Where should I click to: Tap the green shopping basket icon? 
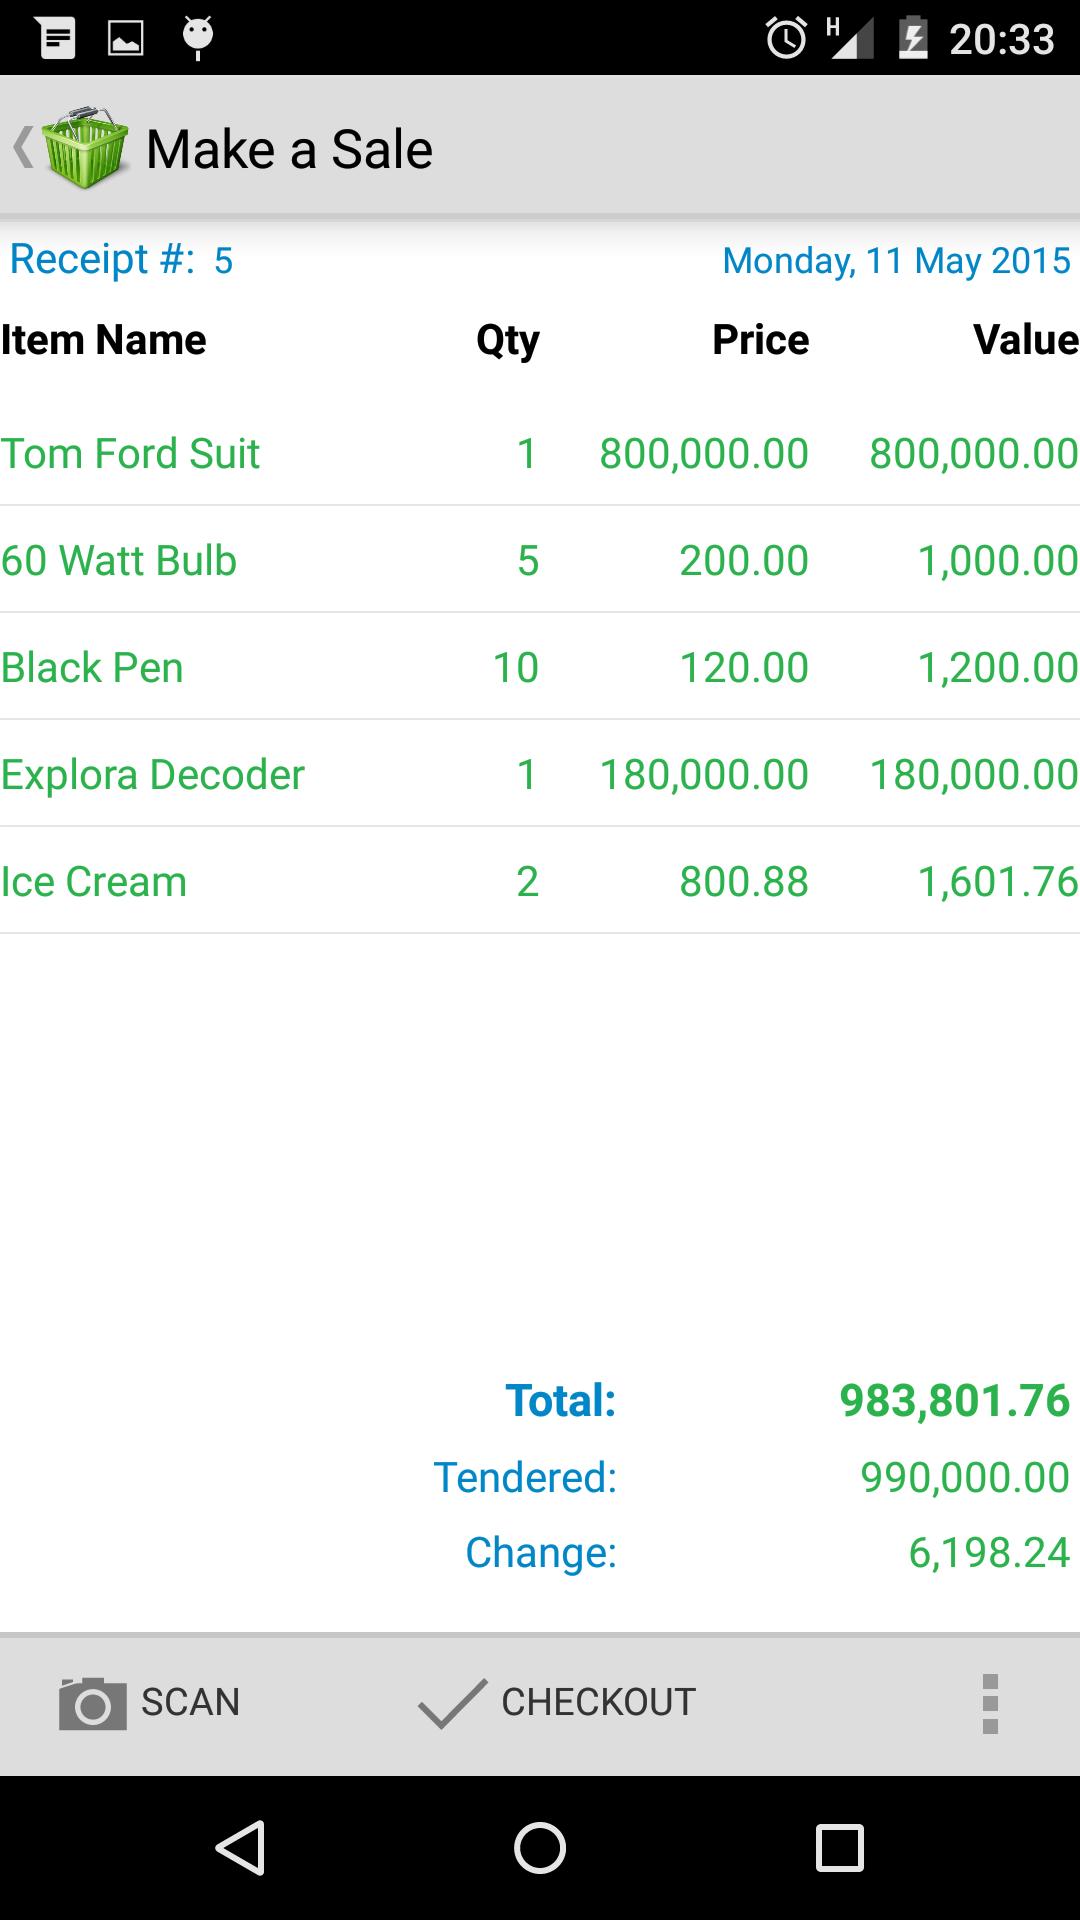(x=86, y=148)
